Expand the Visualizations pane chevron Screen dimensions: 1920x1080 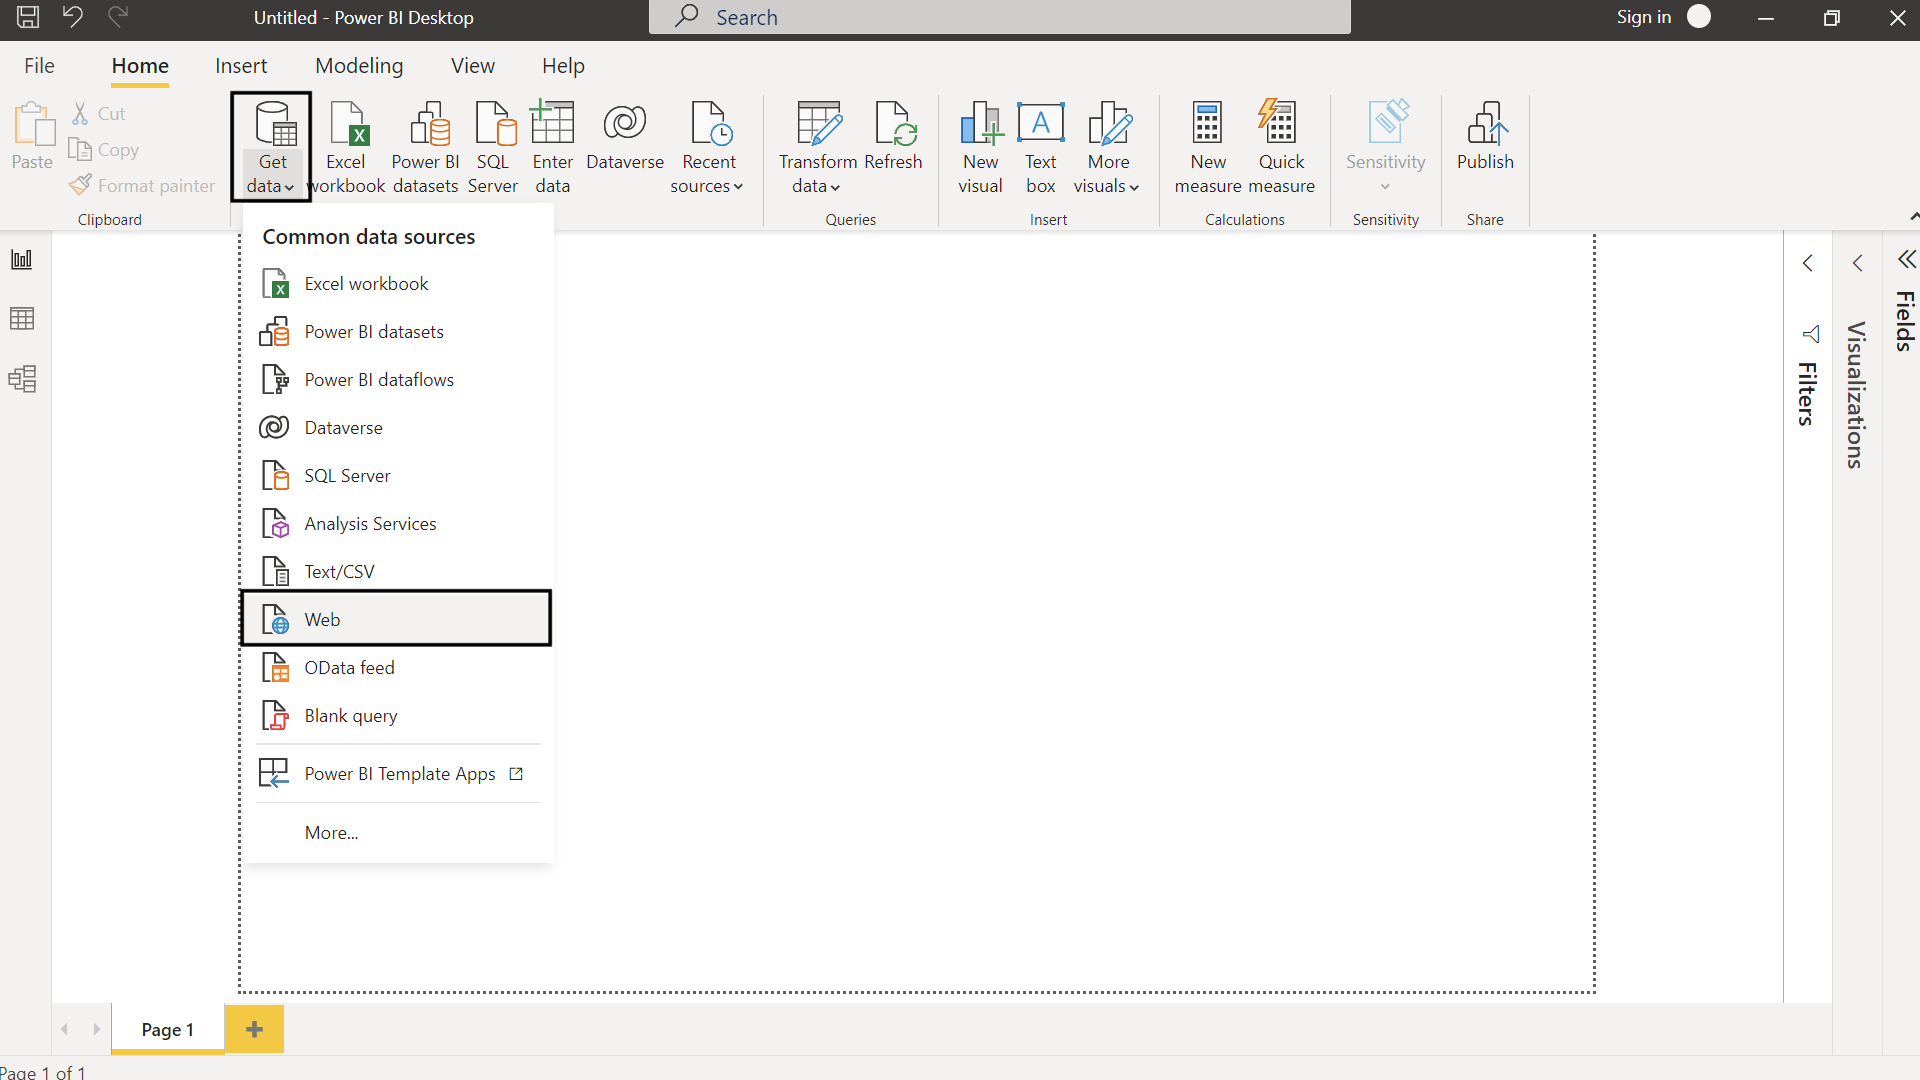(x=1858, y=263)
